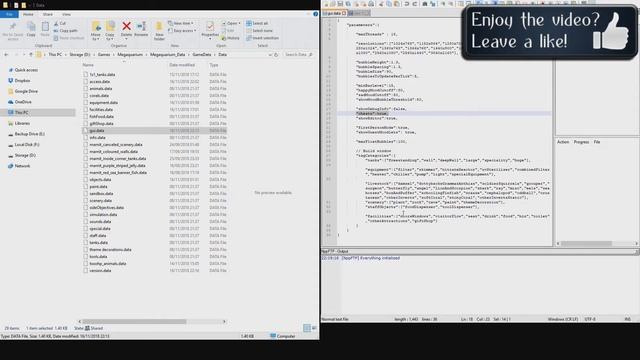Select OneDrive in navigation pane
Screen dimensions: 640x360
[x=23, y=102]
